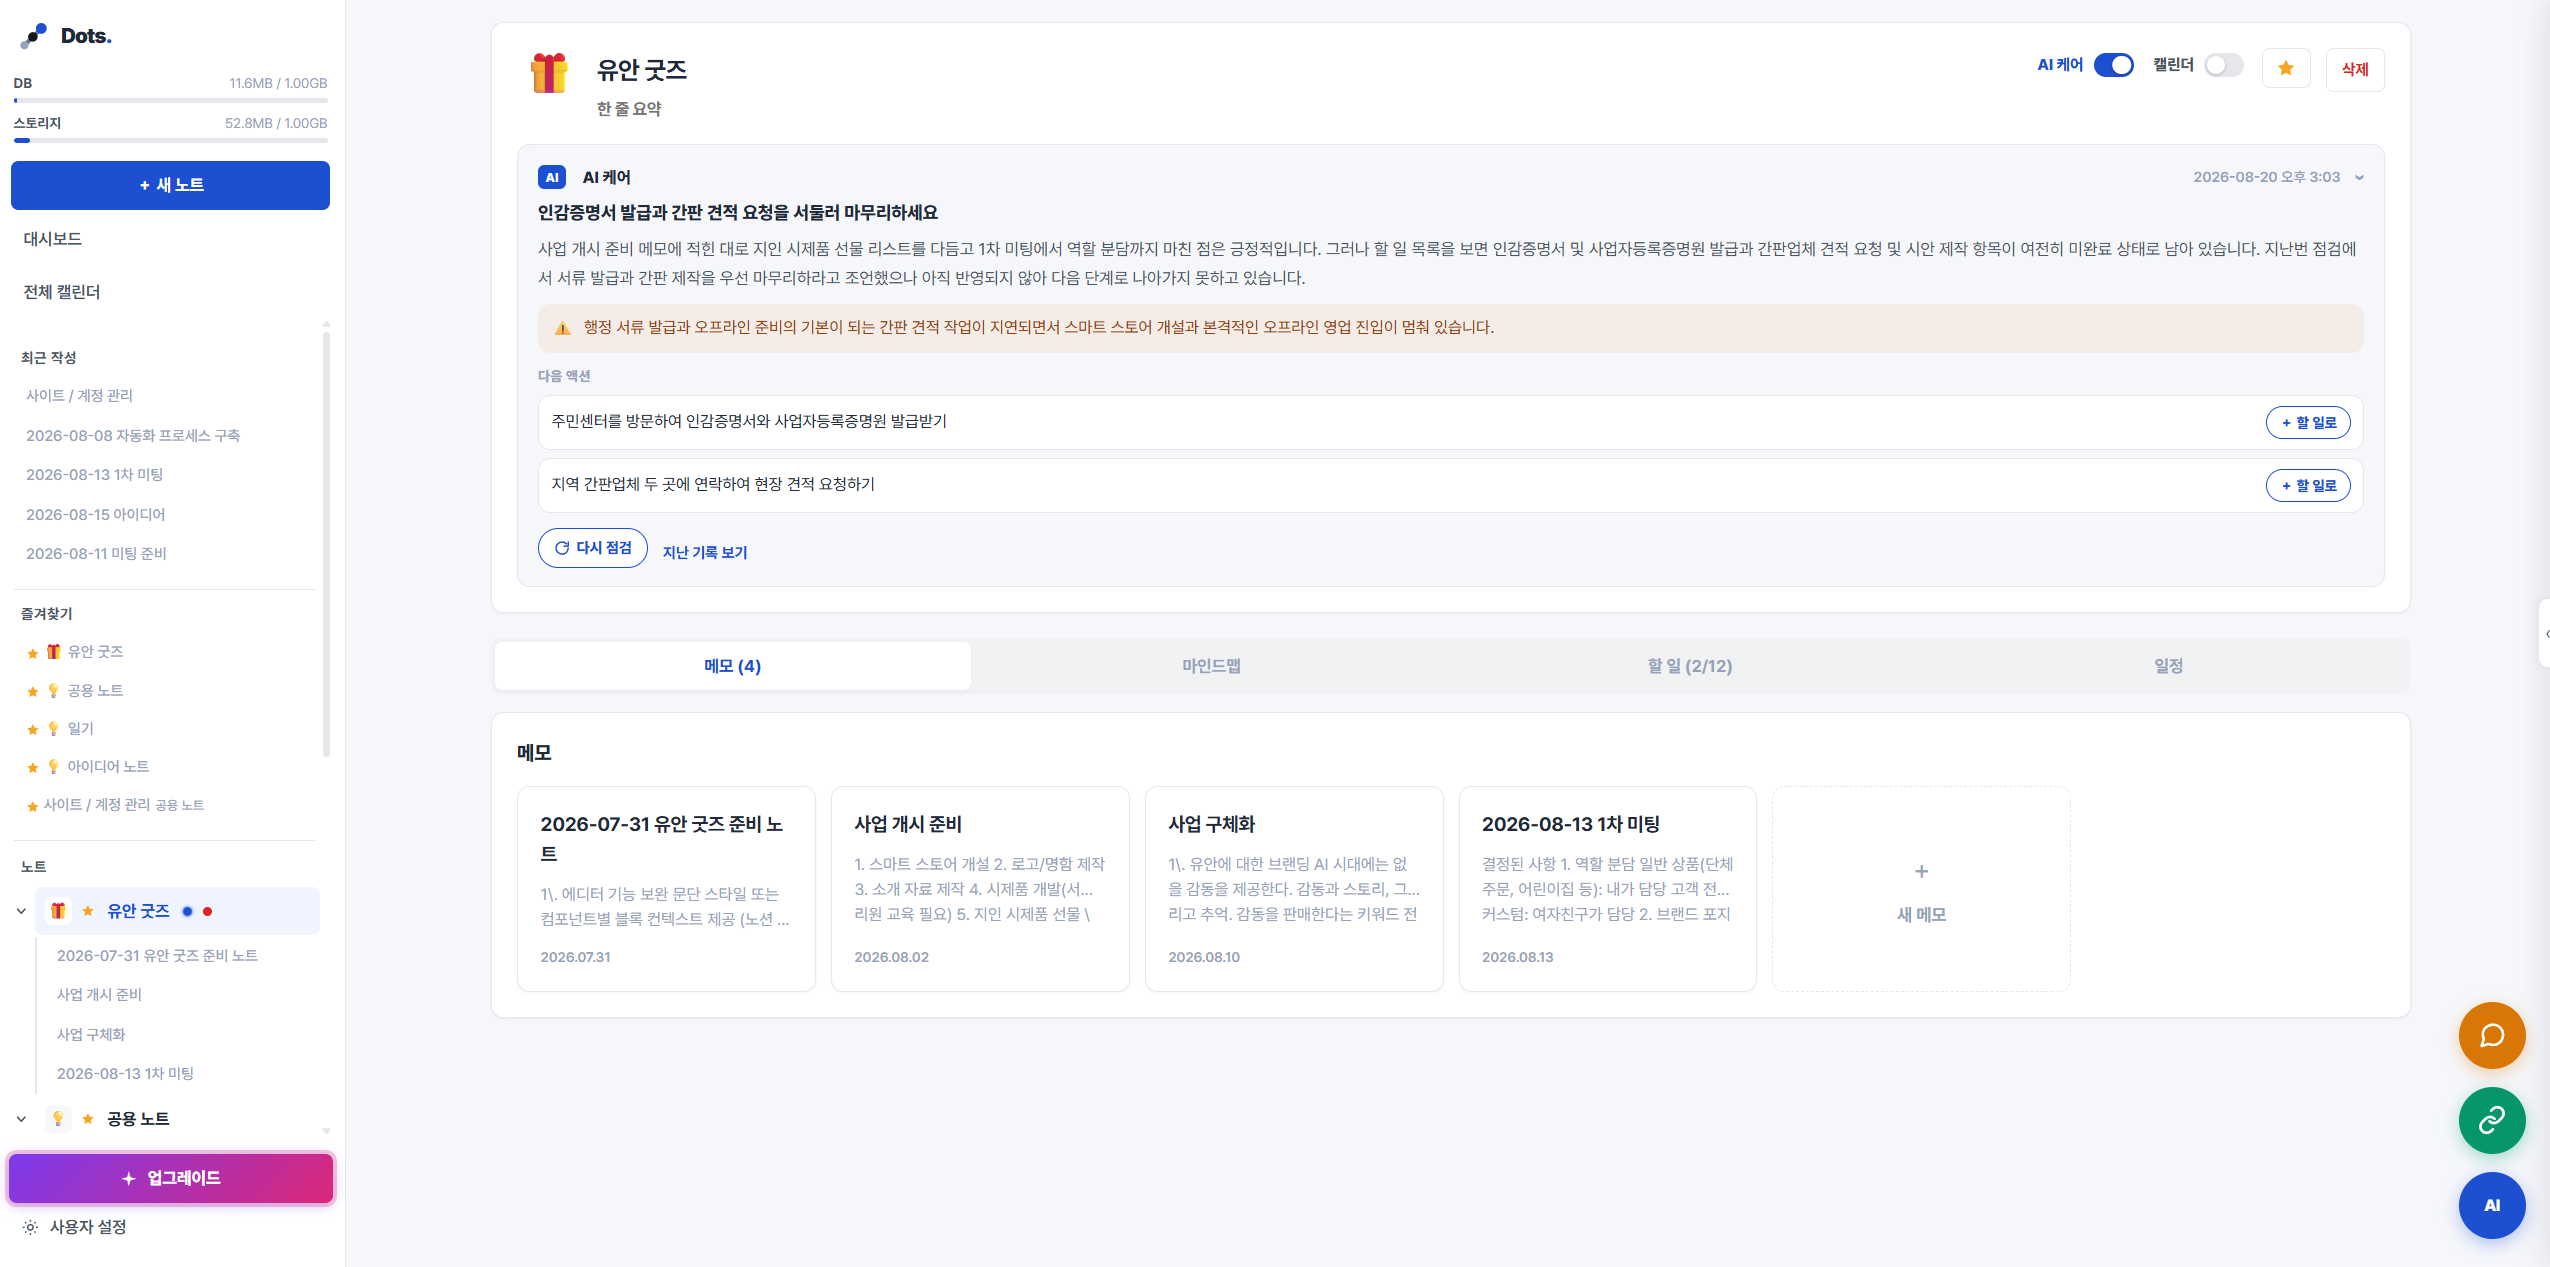Screen dimensions: 2550x1267
Task: Open the blue AI assistant button
Action: pyautogui.click(x=2492, y=1205)
